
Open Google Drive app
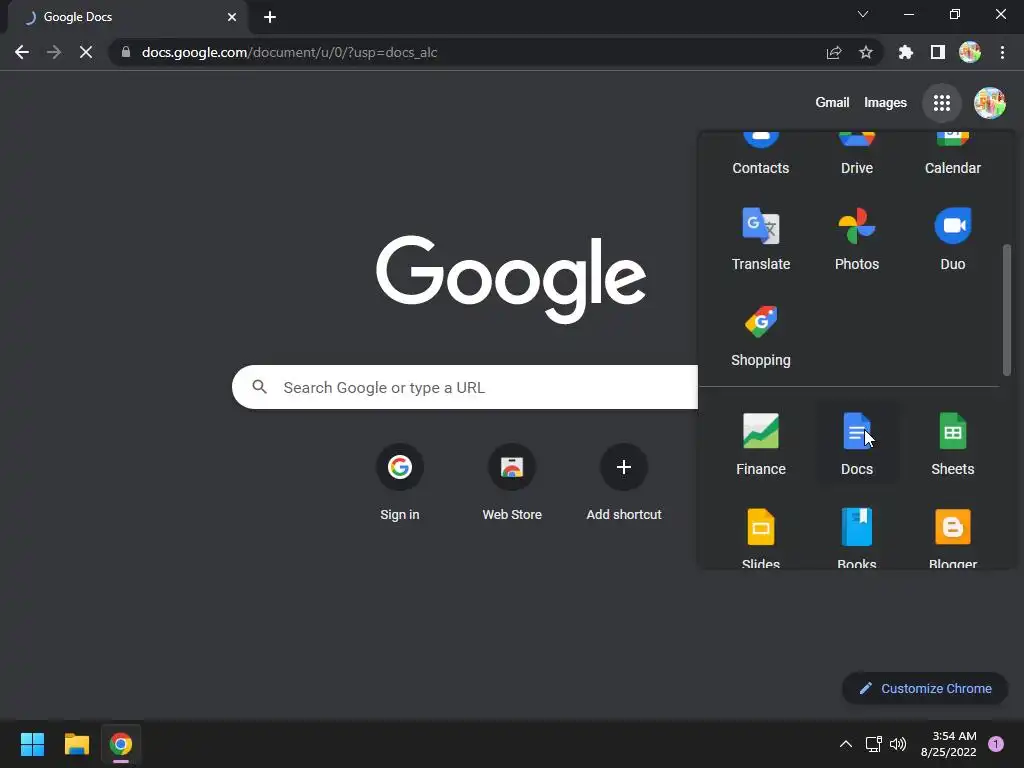pyautogui.click(x=856, y=154)
